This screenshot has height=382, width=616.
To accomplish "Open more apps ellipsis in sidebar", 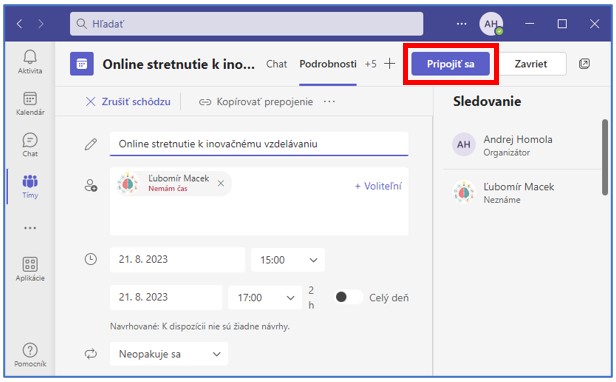I will click(30, 228).
